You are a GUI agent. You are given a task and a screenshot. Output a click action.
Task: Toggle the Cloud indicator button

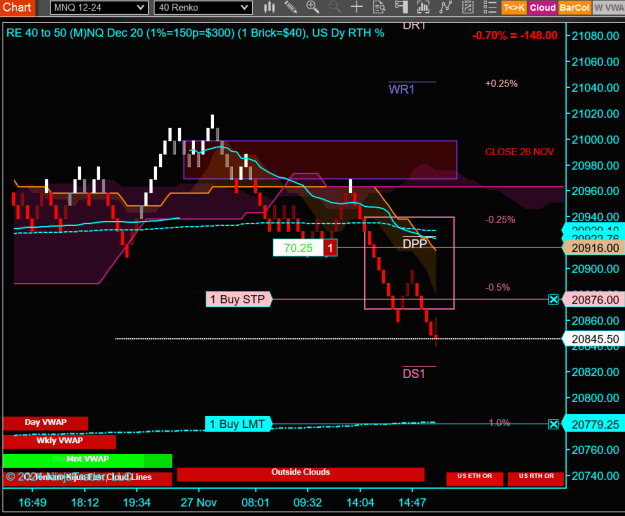542,8
